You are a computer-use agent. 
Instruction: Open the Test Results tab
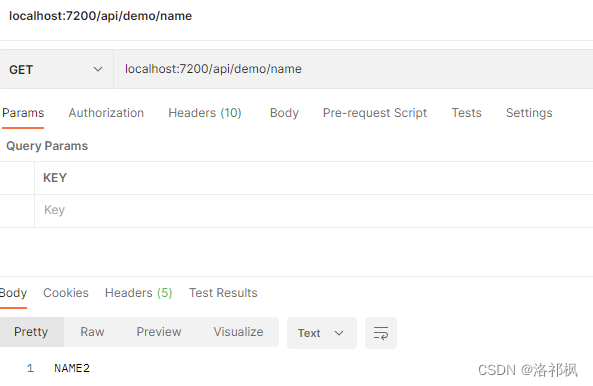223,293
